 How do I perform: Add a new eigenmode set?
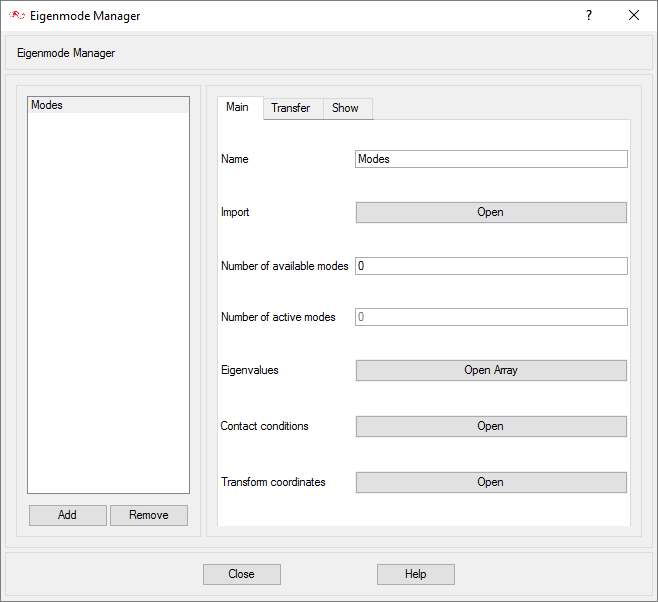coord(67,515)
